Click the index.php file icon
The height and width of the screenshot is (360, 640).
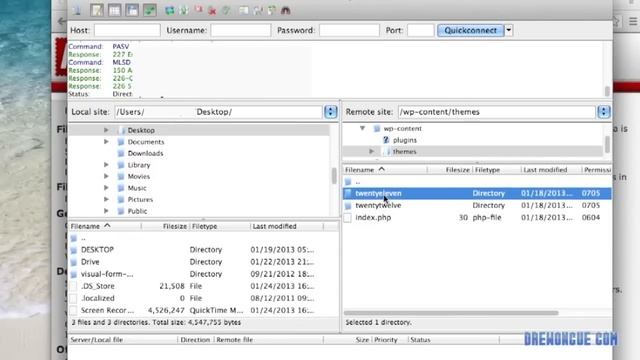click(348, 218)
